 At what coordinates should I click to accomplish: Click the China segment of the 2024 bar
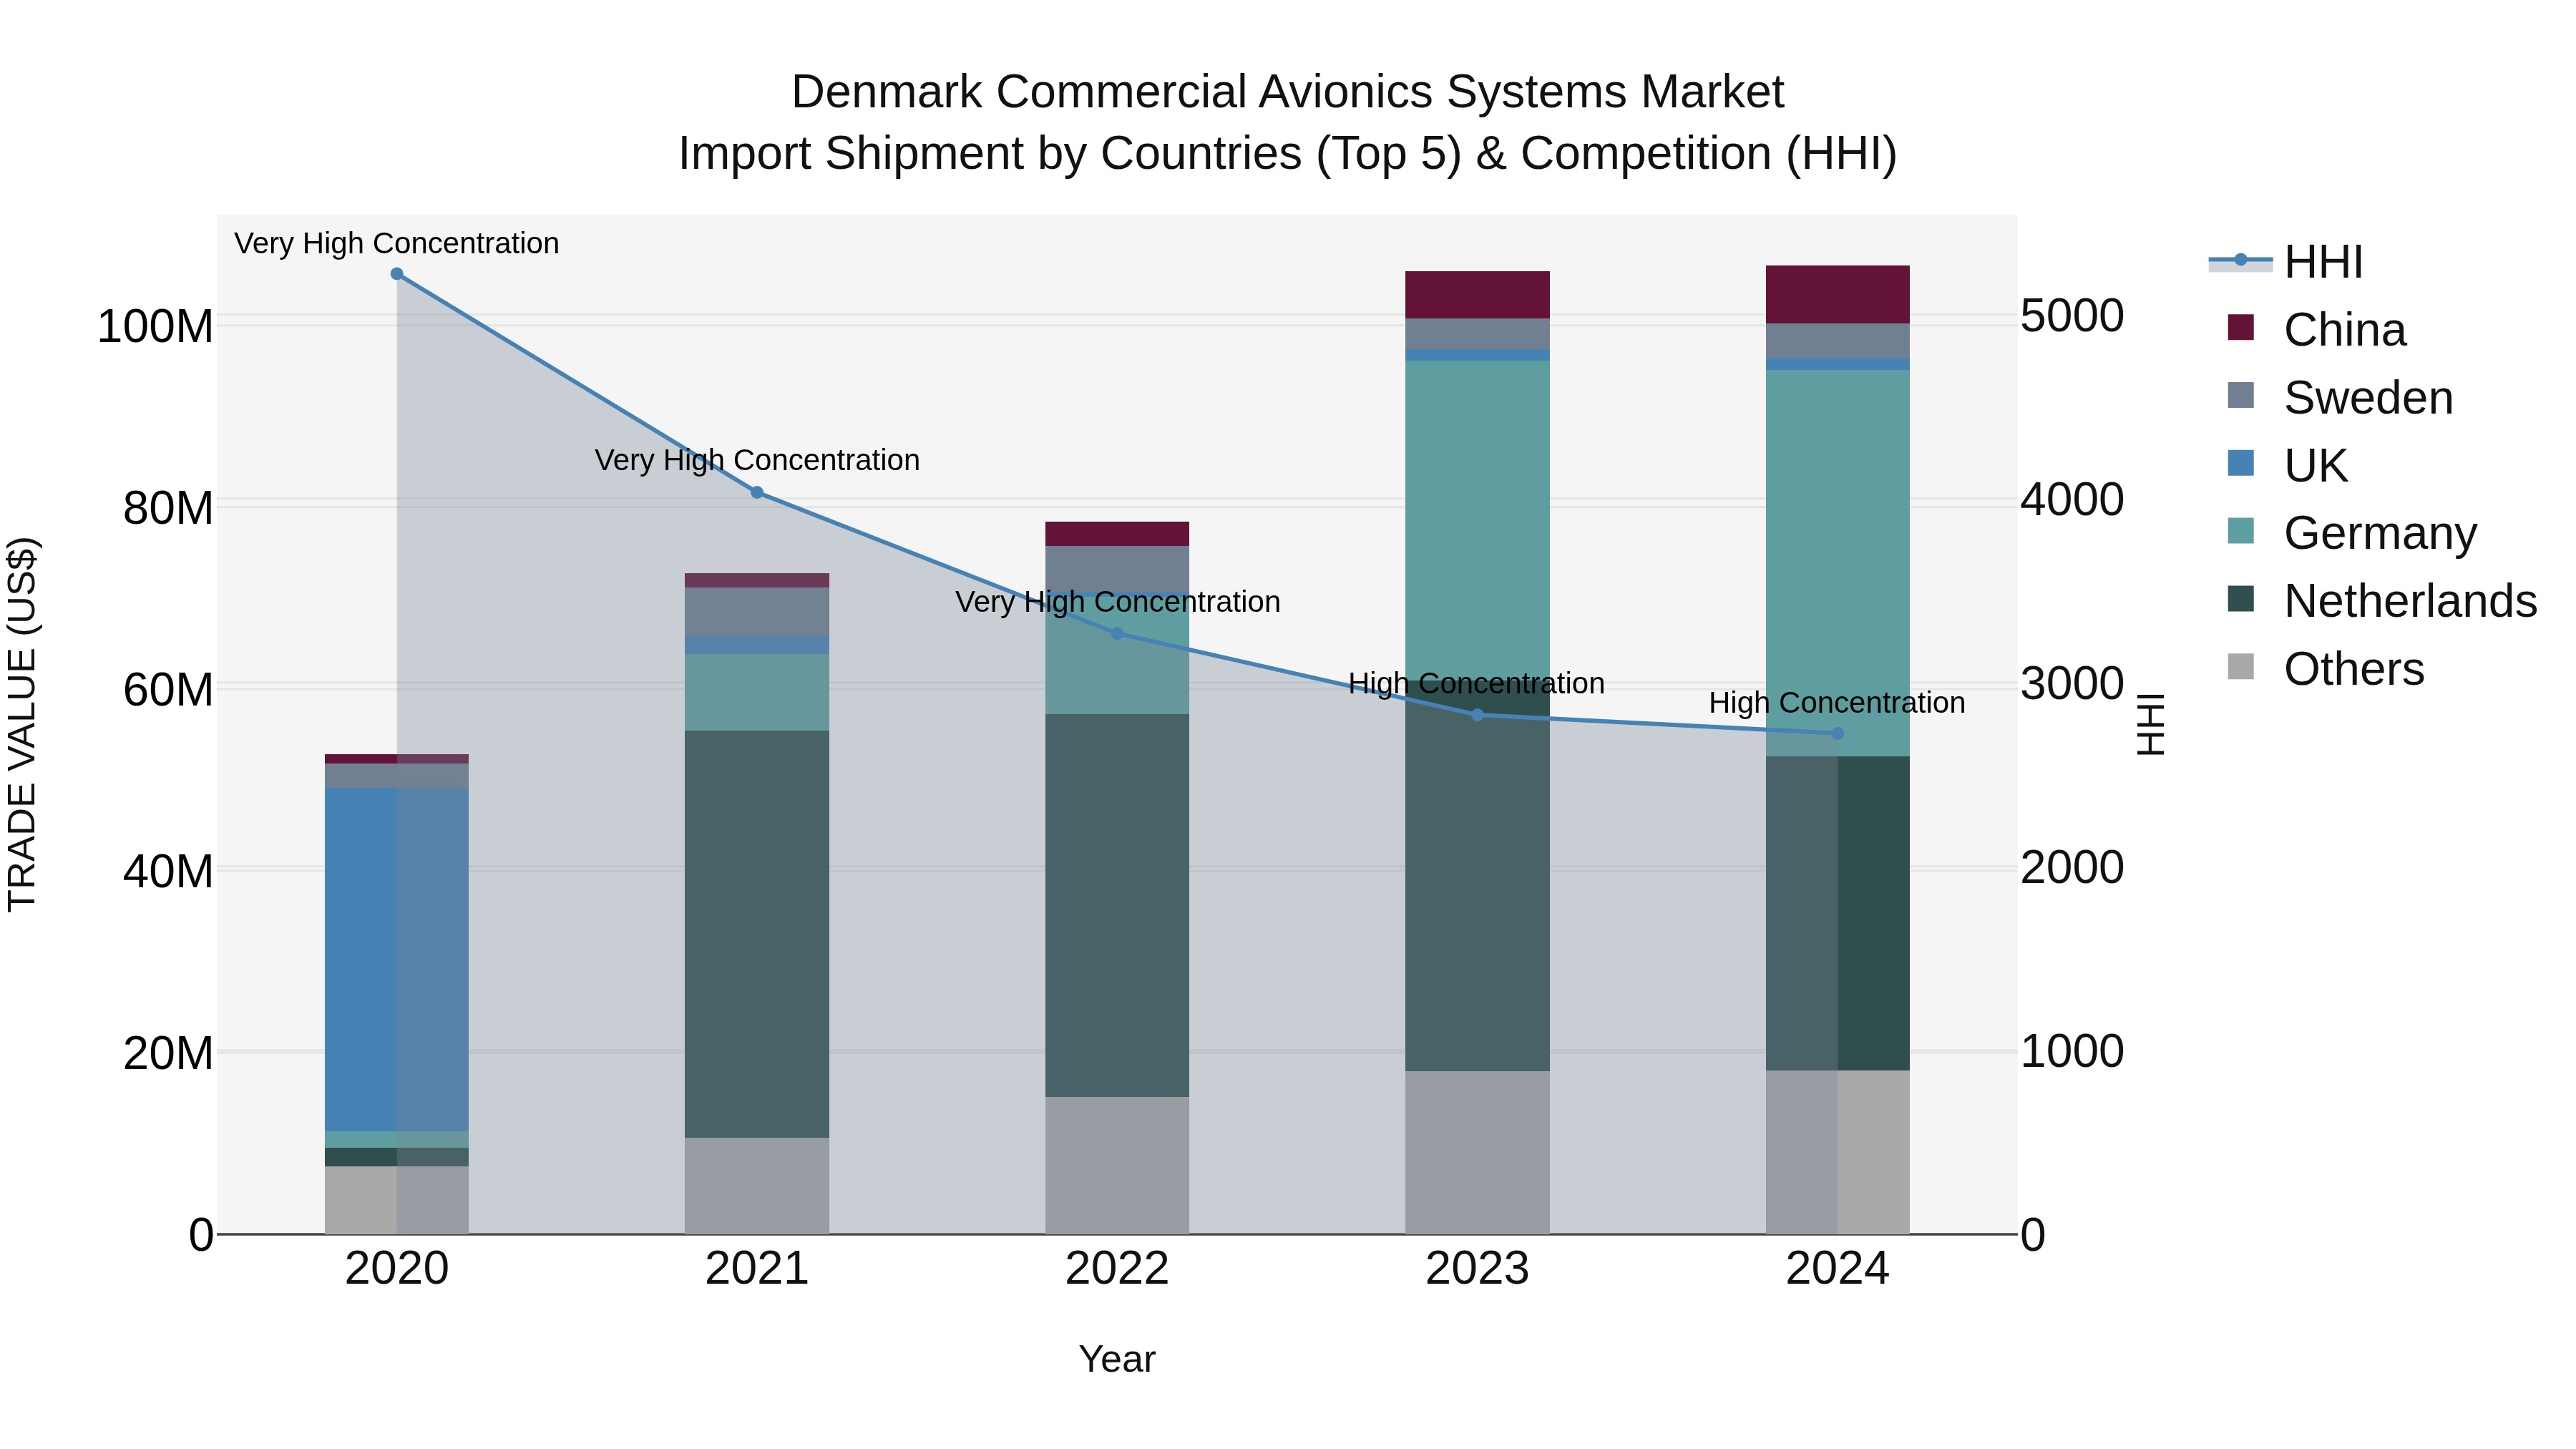1837,295
